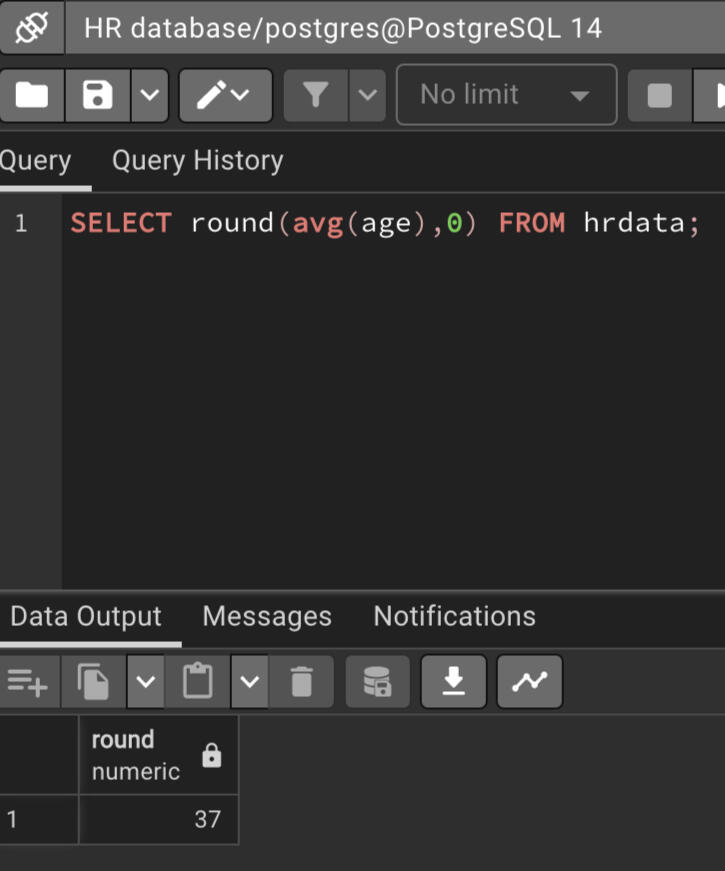This screenshot has height=871, width=725.
Task: Click the database connection status icon
Action: [x=32, y=28]
